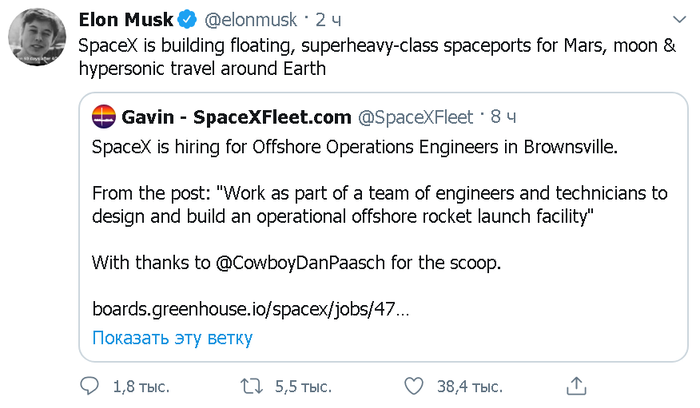The height and width of the screenshot is (408, 700).
Task: Click the like count 38,4 тыс.
Action: click(x=468, y=386)
